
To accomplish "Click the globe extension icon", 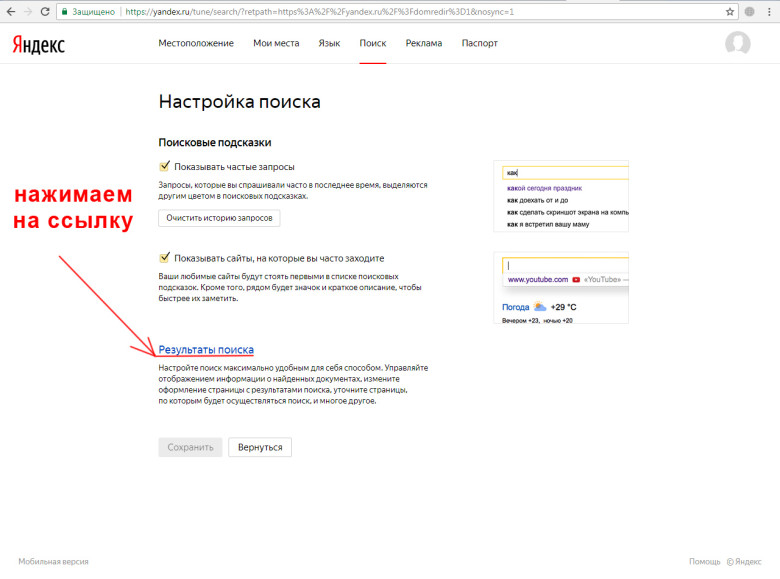I will coord(750,11).
